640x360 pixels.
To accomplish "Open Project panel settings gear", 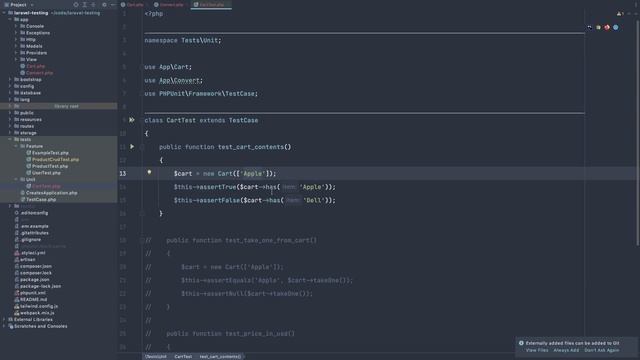I will point(104,5).
